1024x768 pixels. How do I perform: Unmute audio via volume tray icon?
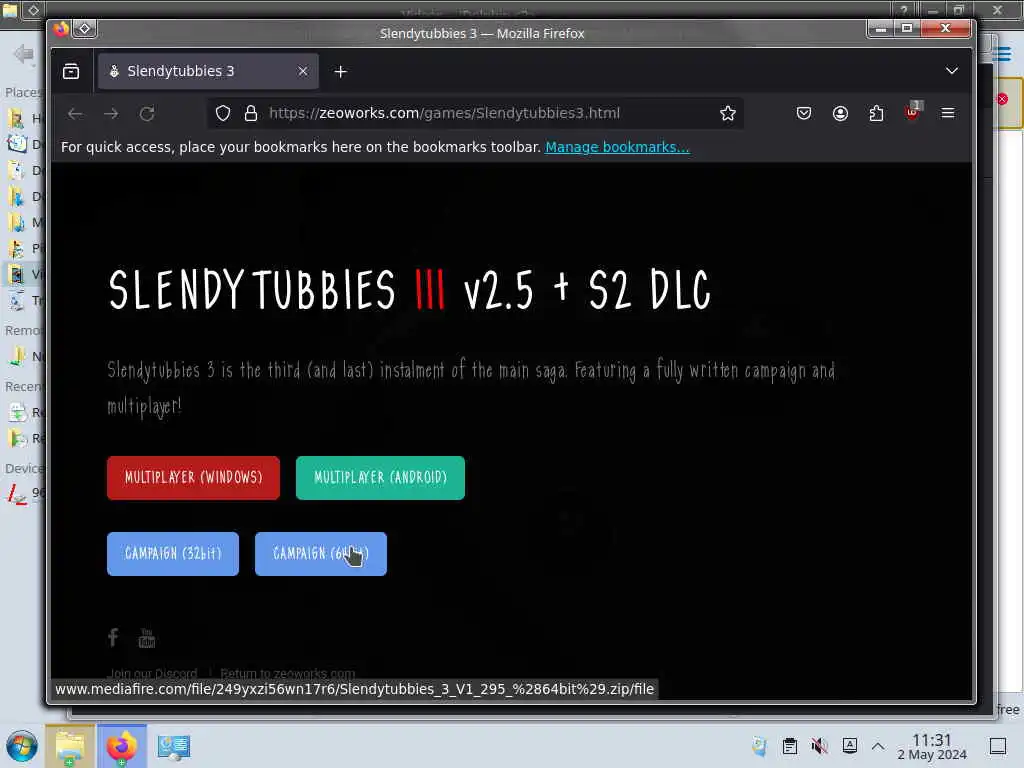(x=820, y=746)
